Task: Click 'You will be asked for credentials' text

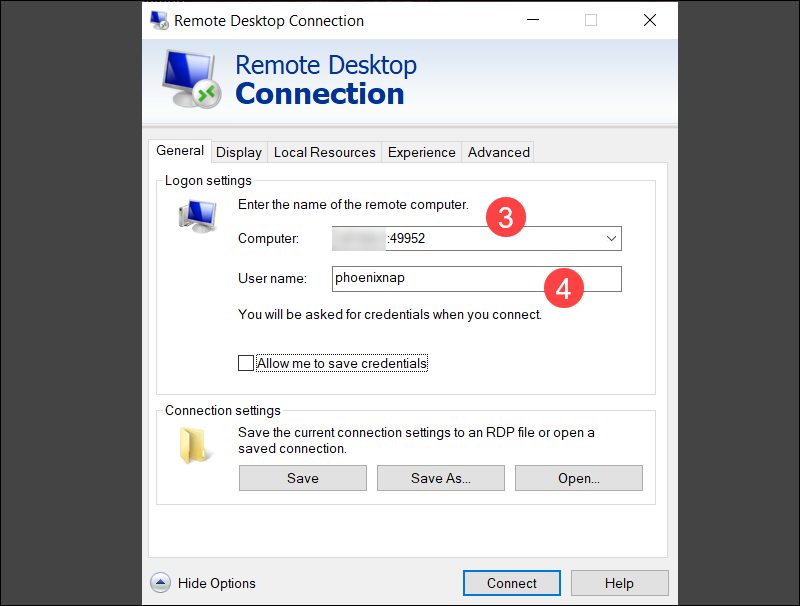Action: click(x=390, y=314)
